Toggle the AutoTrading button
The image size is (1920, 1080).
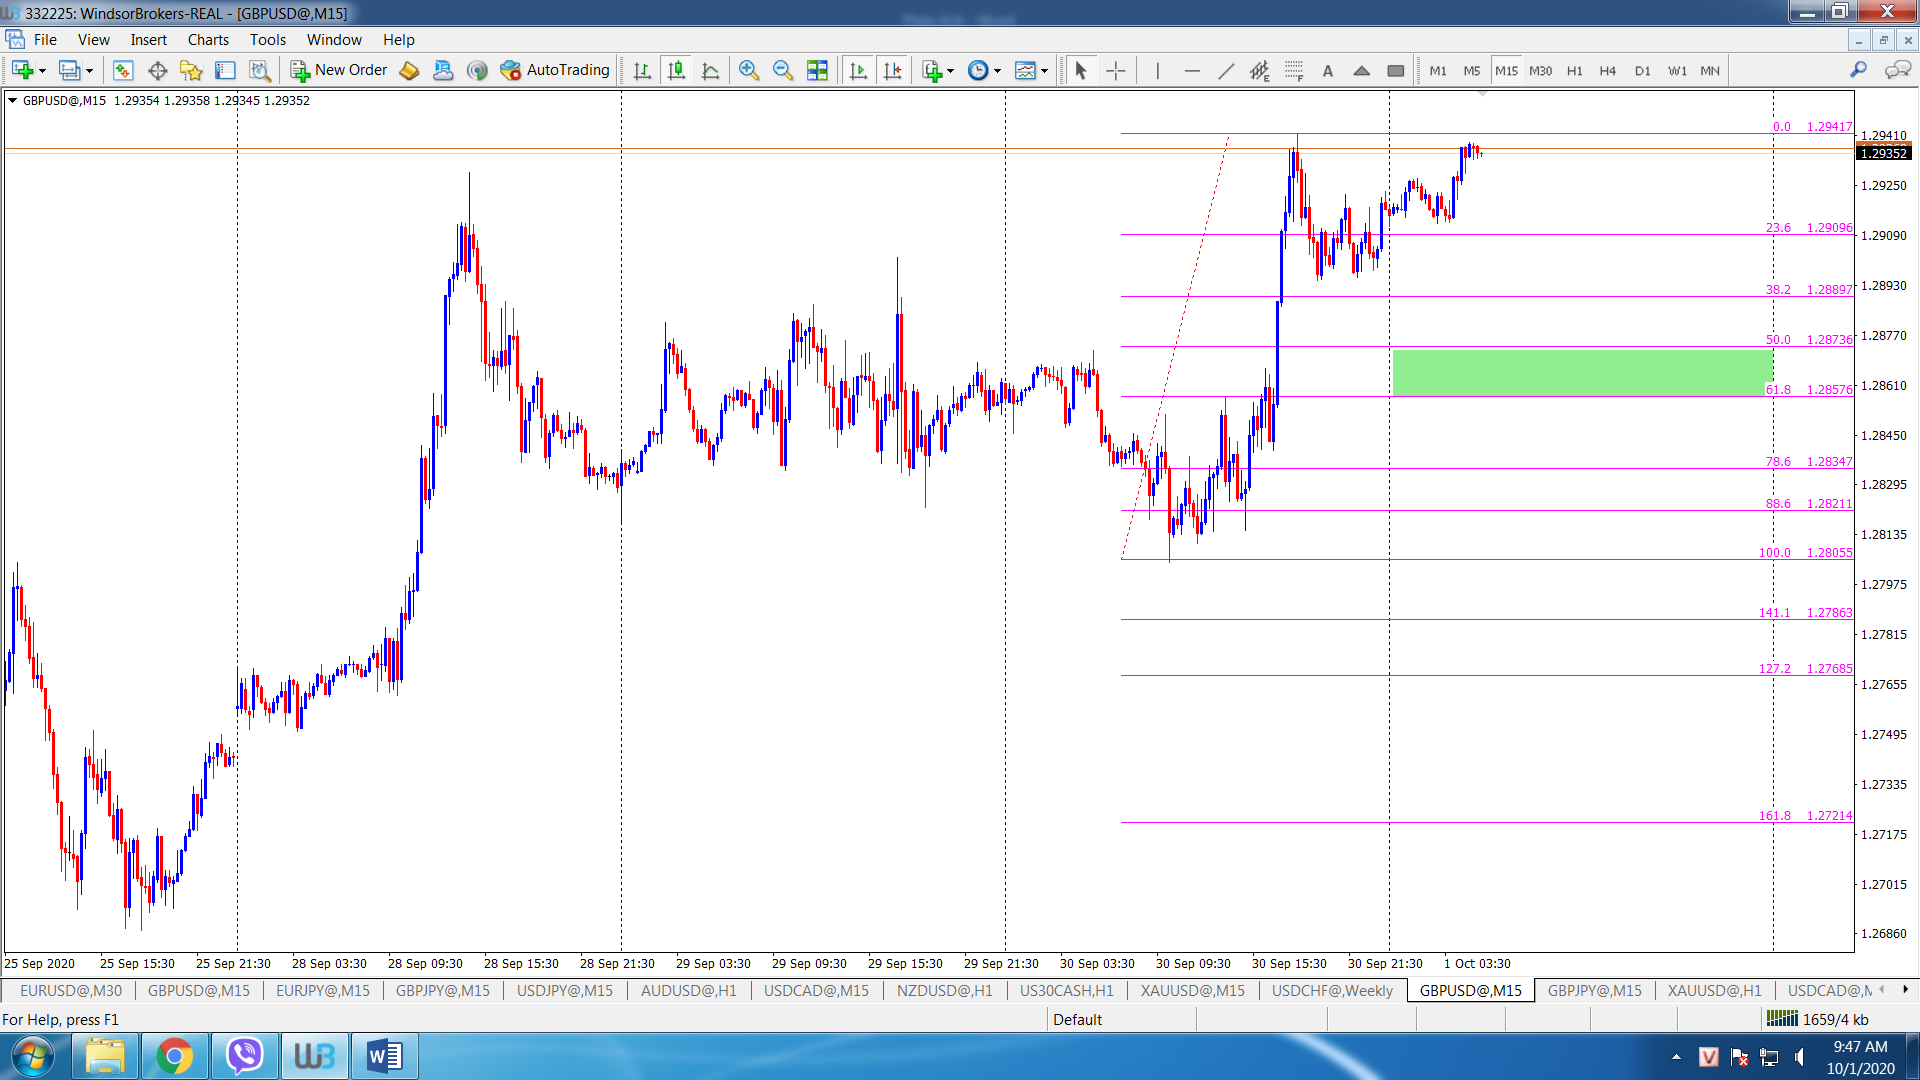pos(555,70)
